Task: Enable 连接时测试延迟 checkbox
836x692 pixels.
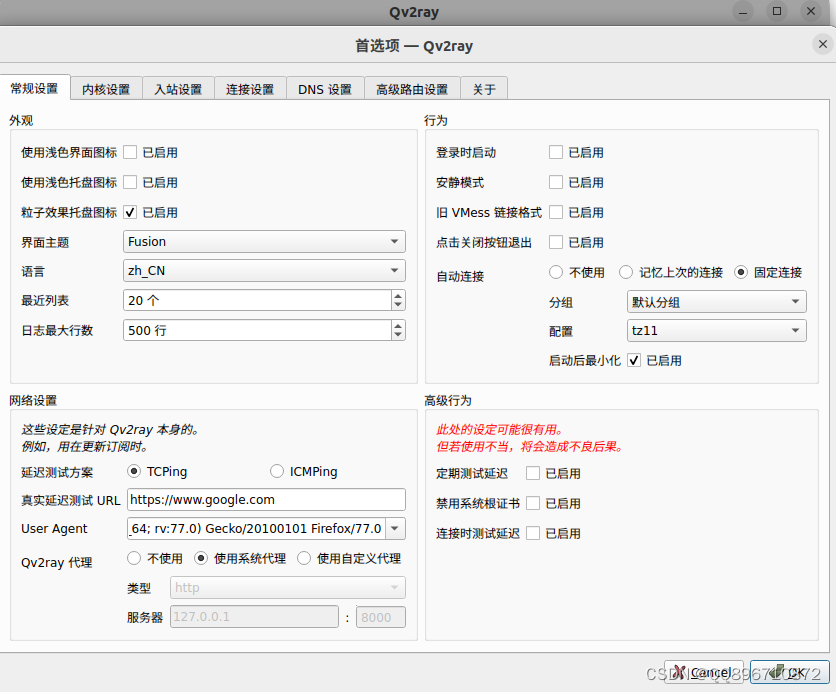Action: click(x=533, y=533)
